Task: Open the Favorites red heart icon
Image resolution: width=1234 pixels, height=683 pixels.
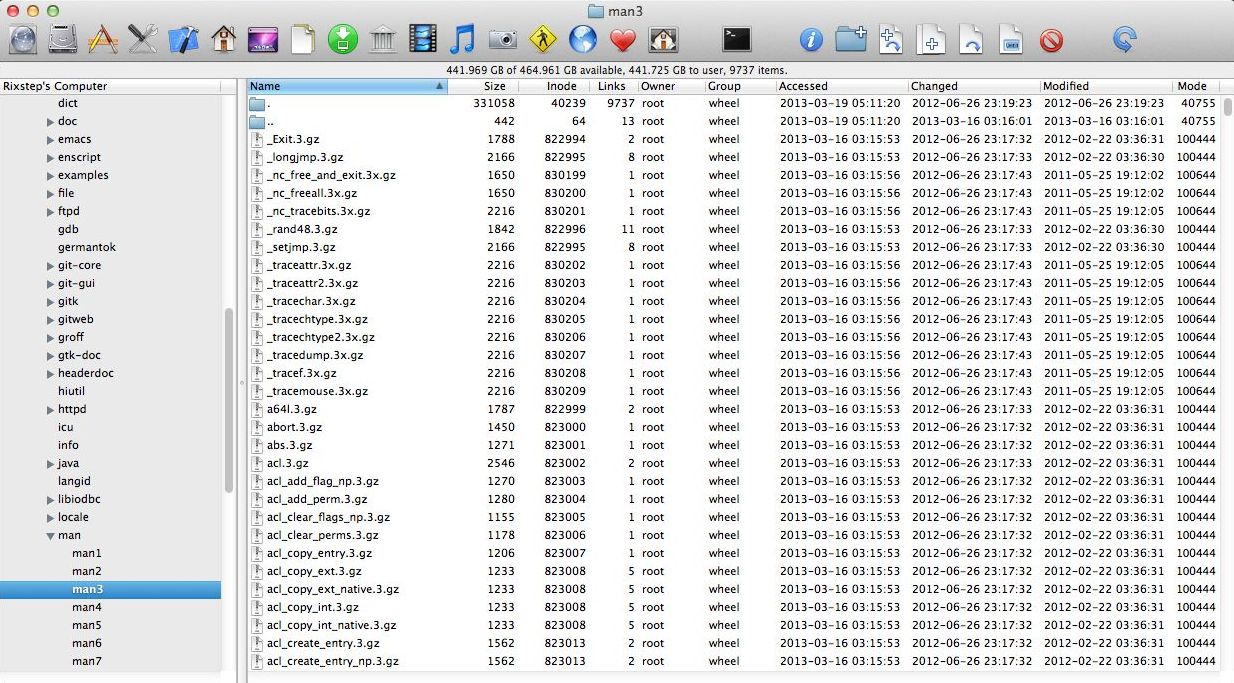Action: point(623,39)
